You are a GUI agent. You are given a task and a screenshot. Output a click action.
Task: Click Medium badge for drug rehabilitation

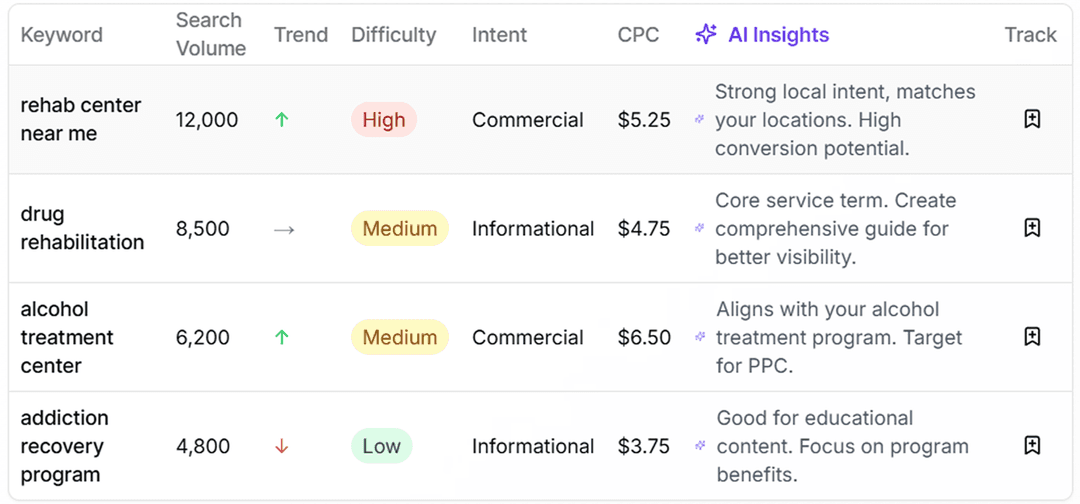[x=399, y=229]
